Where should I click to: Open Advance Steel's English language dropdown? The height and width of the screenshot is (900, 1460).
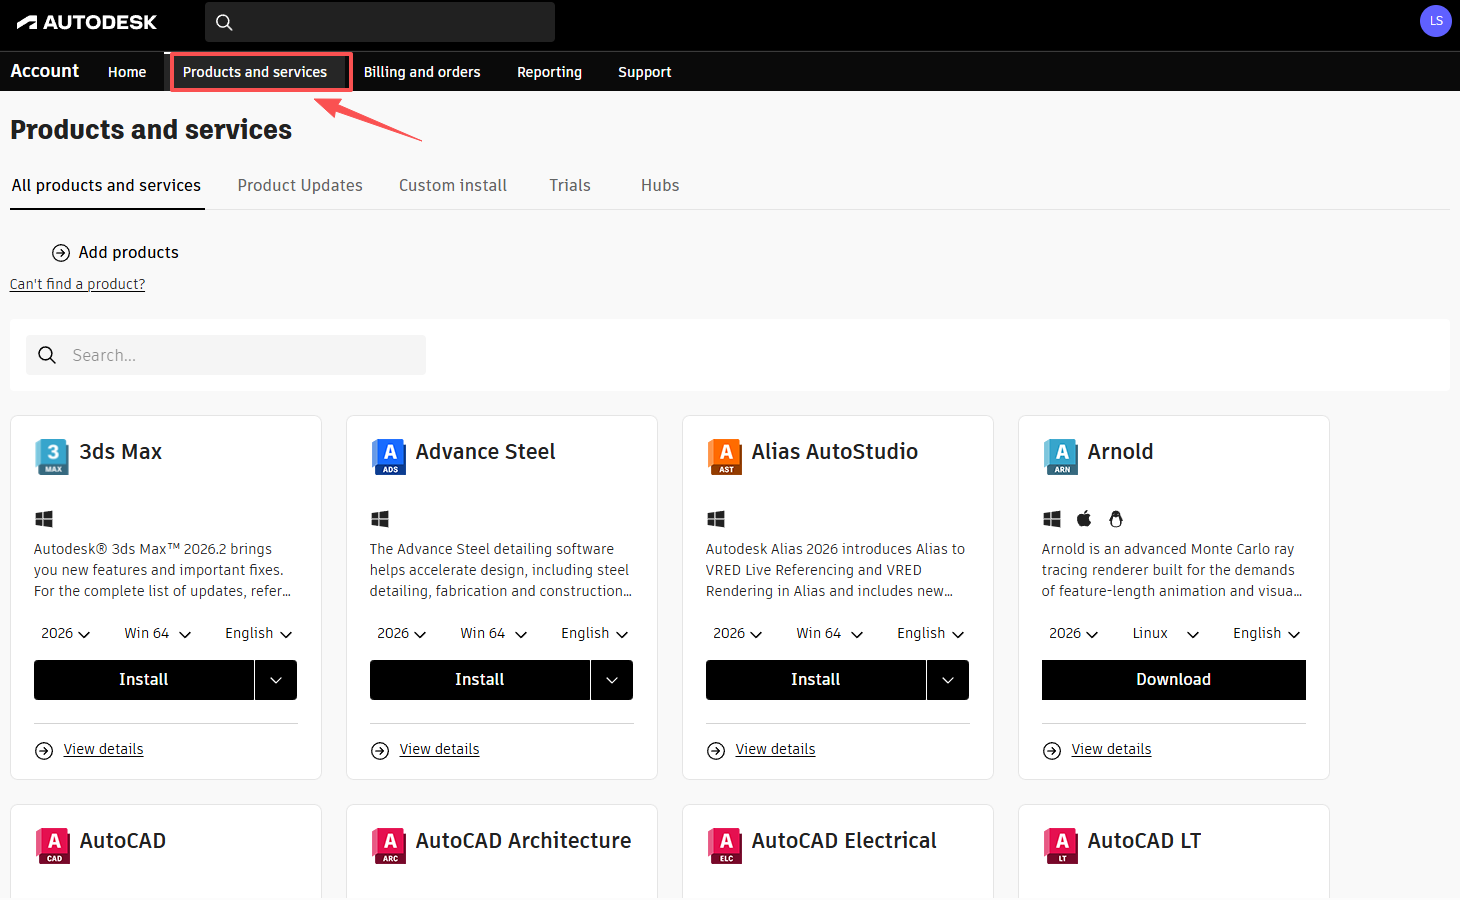pyautogui.click(x=594, y=634)
